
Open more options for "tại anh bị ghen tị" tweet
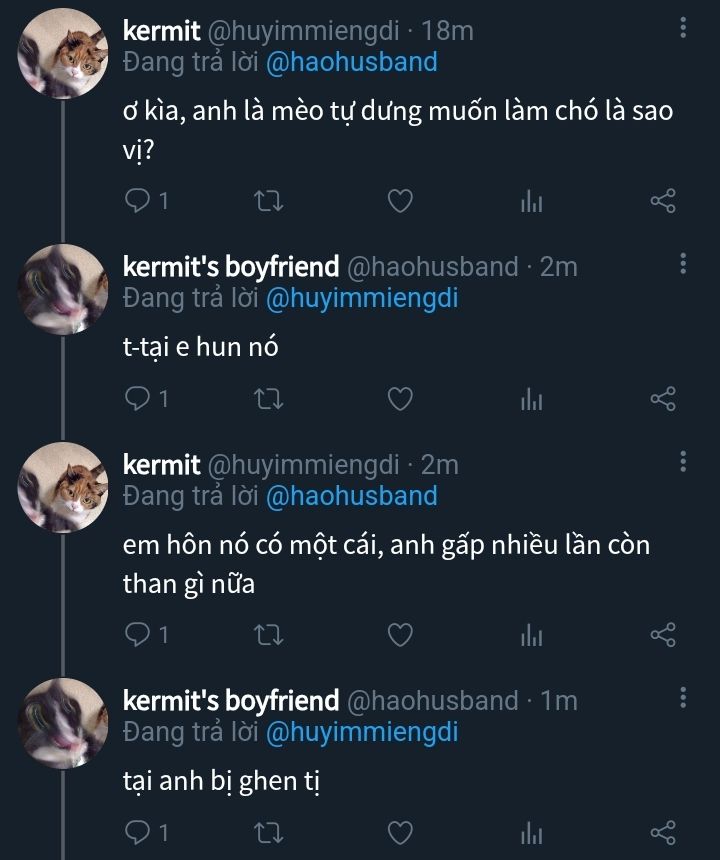[683, 697]
